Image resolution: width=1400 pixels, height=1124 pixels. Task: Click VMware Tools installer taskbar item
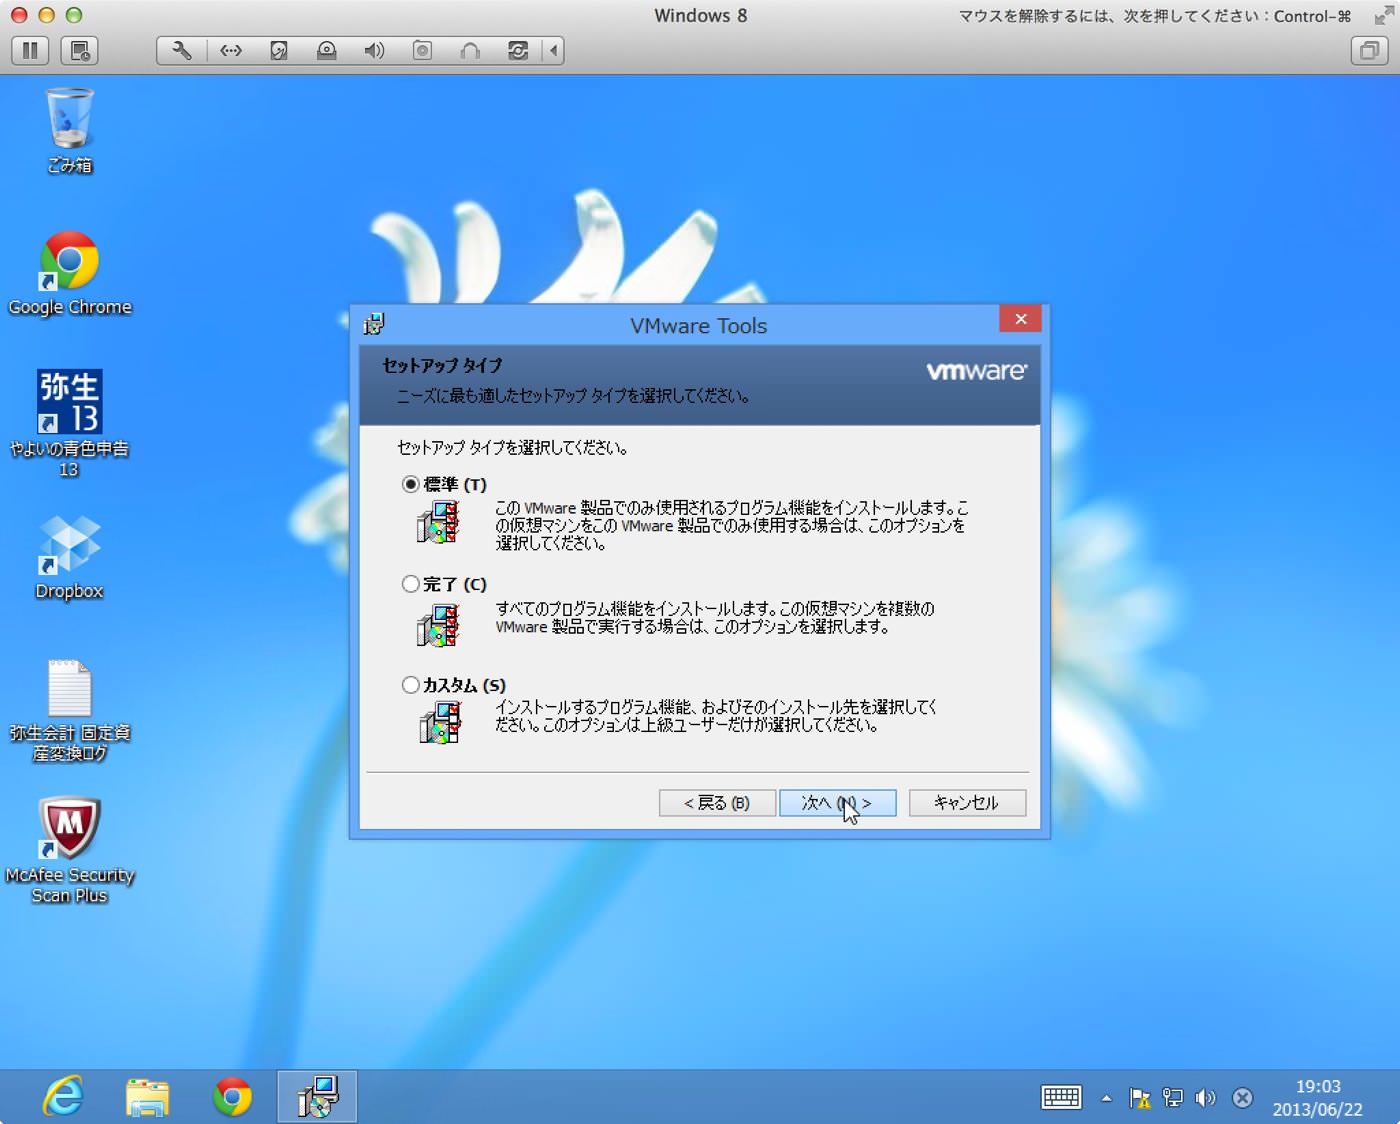click(x=317, y=1097)
